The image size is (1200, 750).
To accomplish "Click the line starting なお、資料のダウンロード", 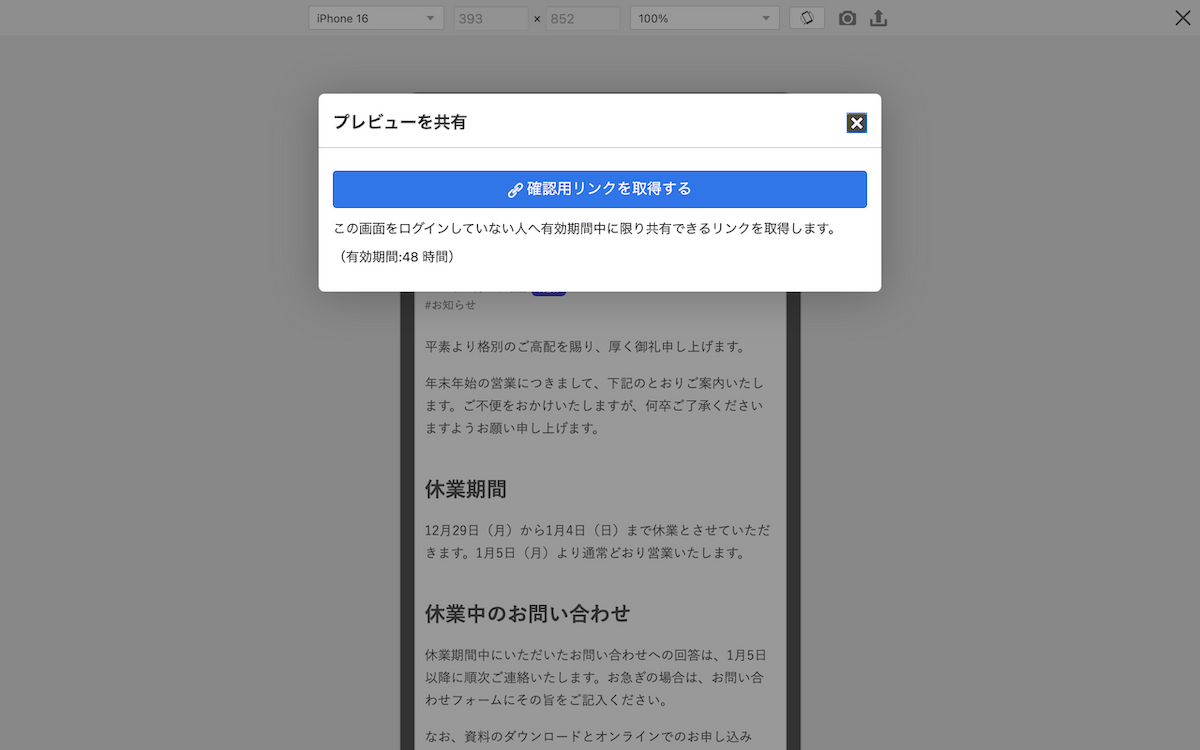I will pos(588,736).
